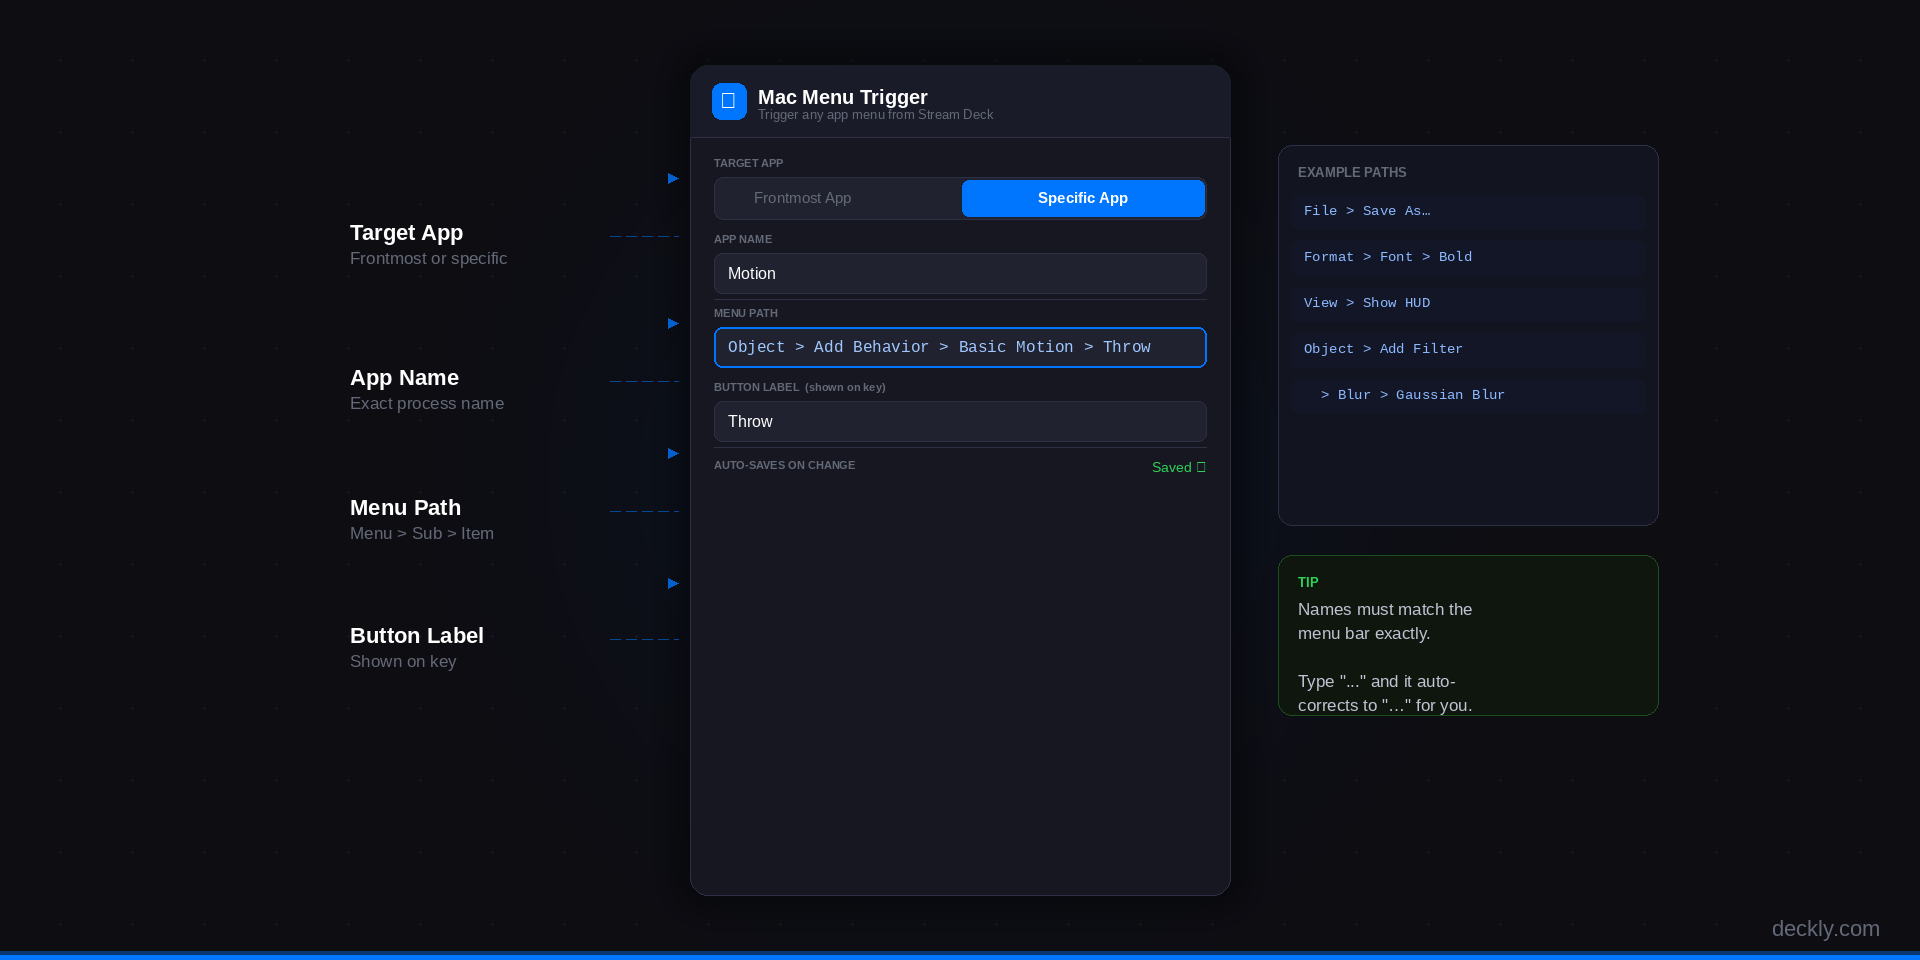1920x960 pixels.
Task: Select the Frontmost App option
Action: coord(838,198)
